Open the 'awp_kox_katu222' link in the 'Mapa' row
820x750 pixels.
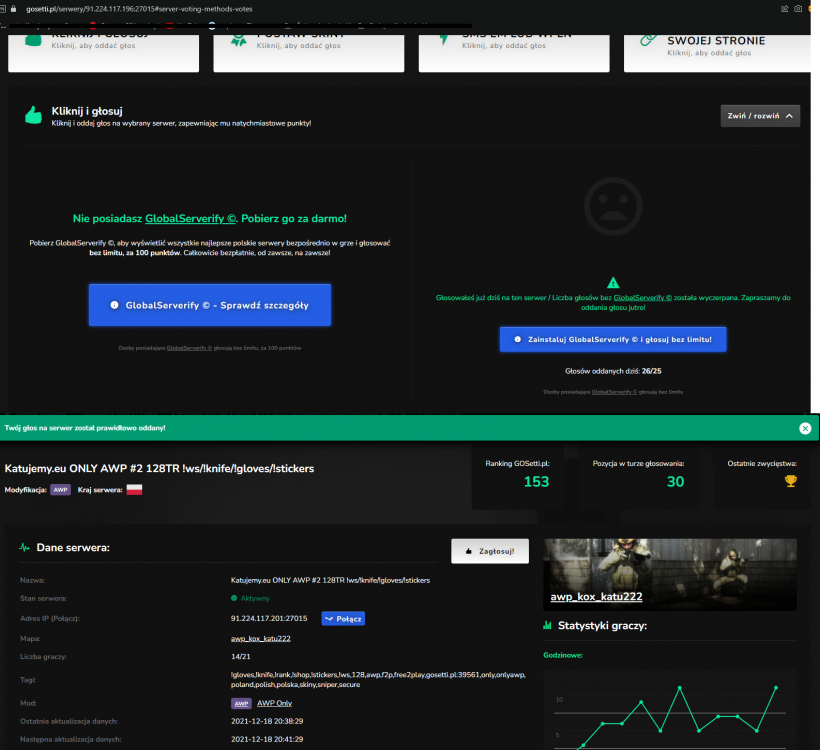(x=260, y=639)
